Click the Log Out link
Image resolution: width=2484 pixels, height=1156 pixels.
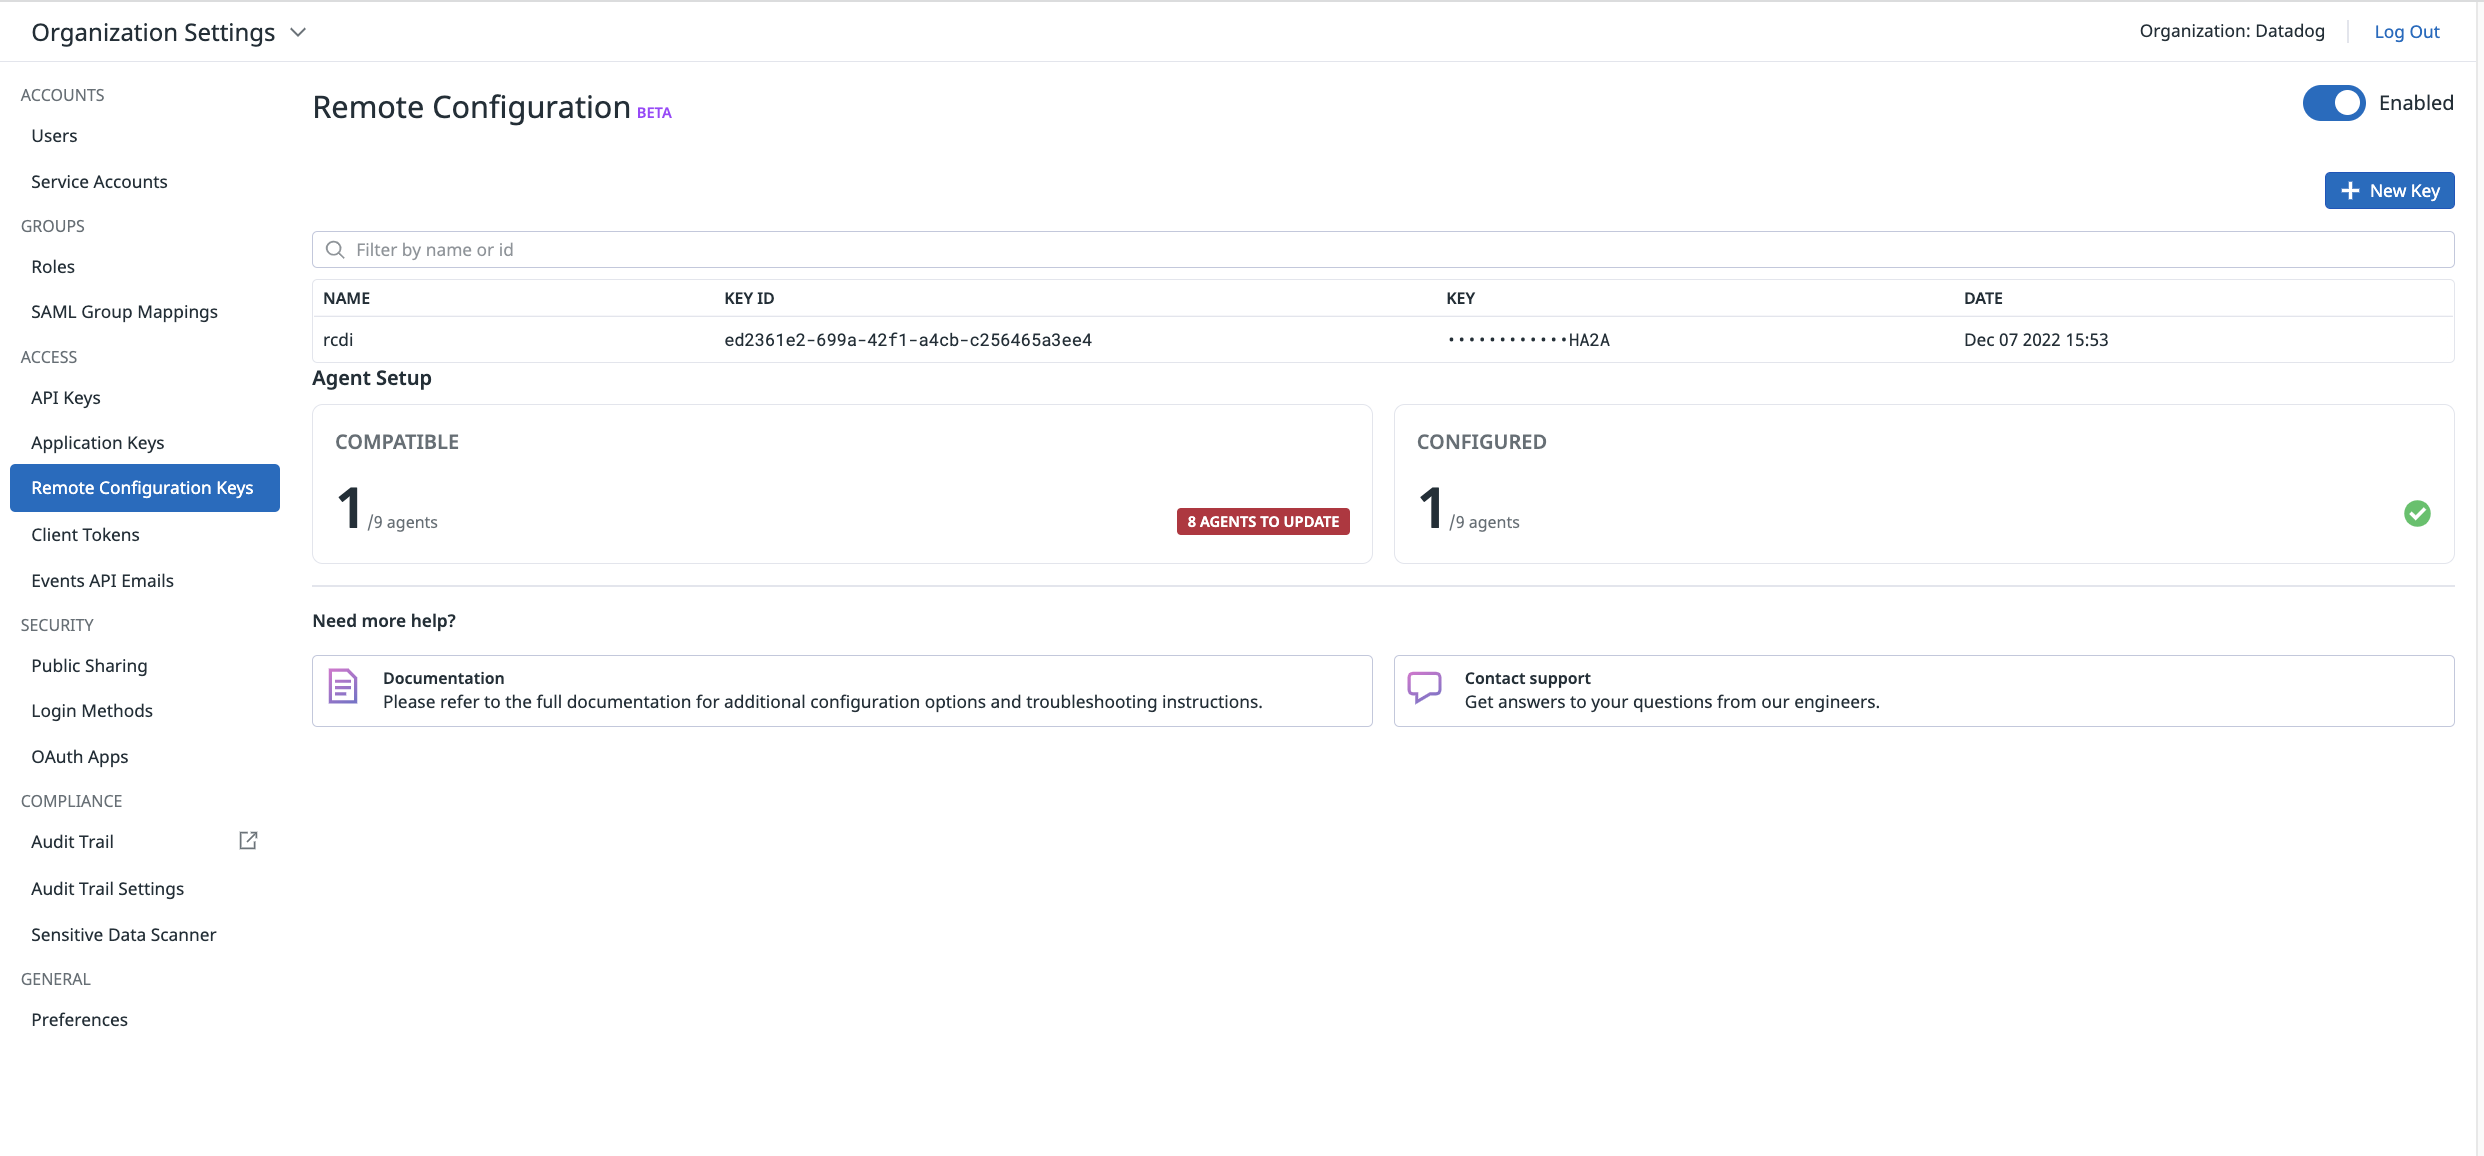point(2406,32)
